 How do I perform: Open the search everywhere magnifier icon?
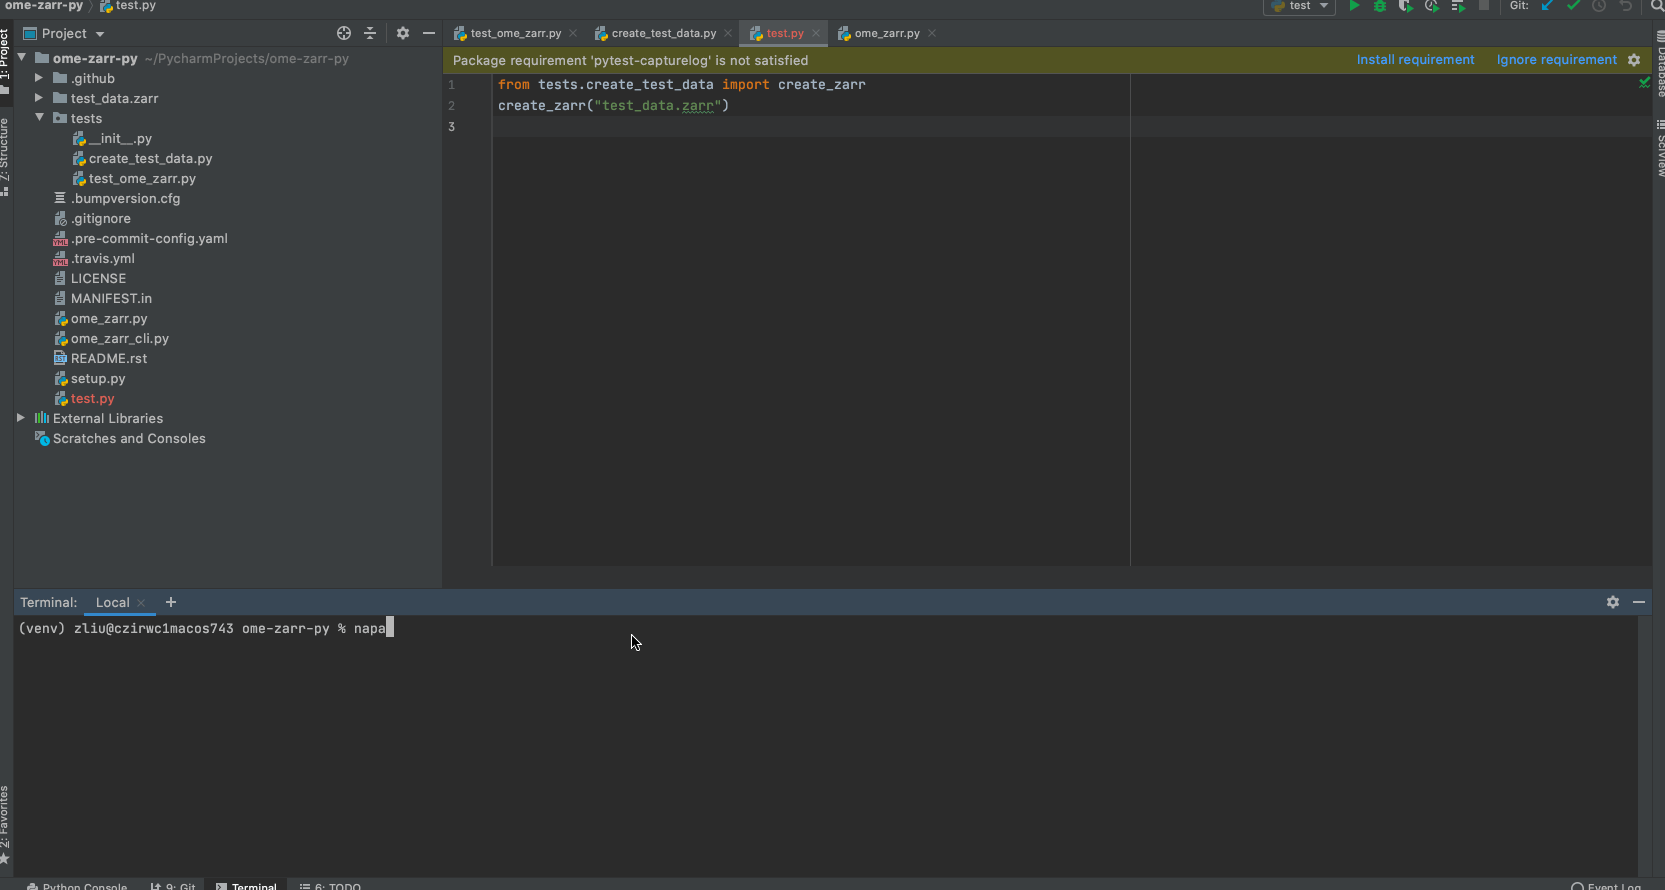(1657, 6)
